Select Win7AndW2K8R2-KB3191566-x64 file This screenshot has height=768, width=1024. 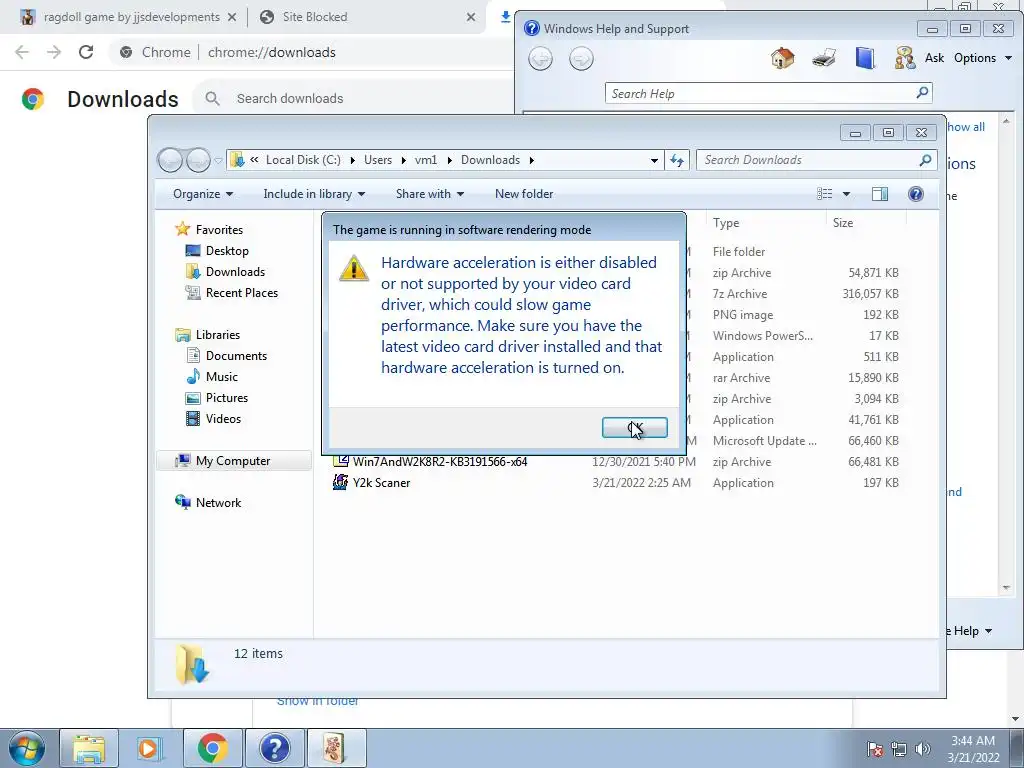(x=440, y=462)
